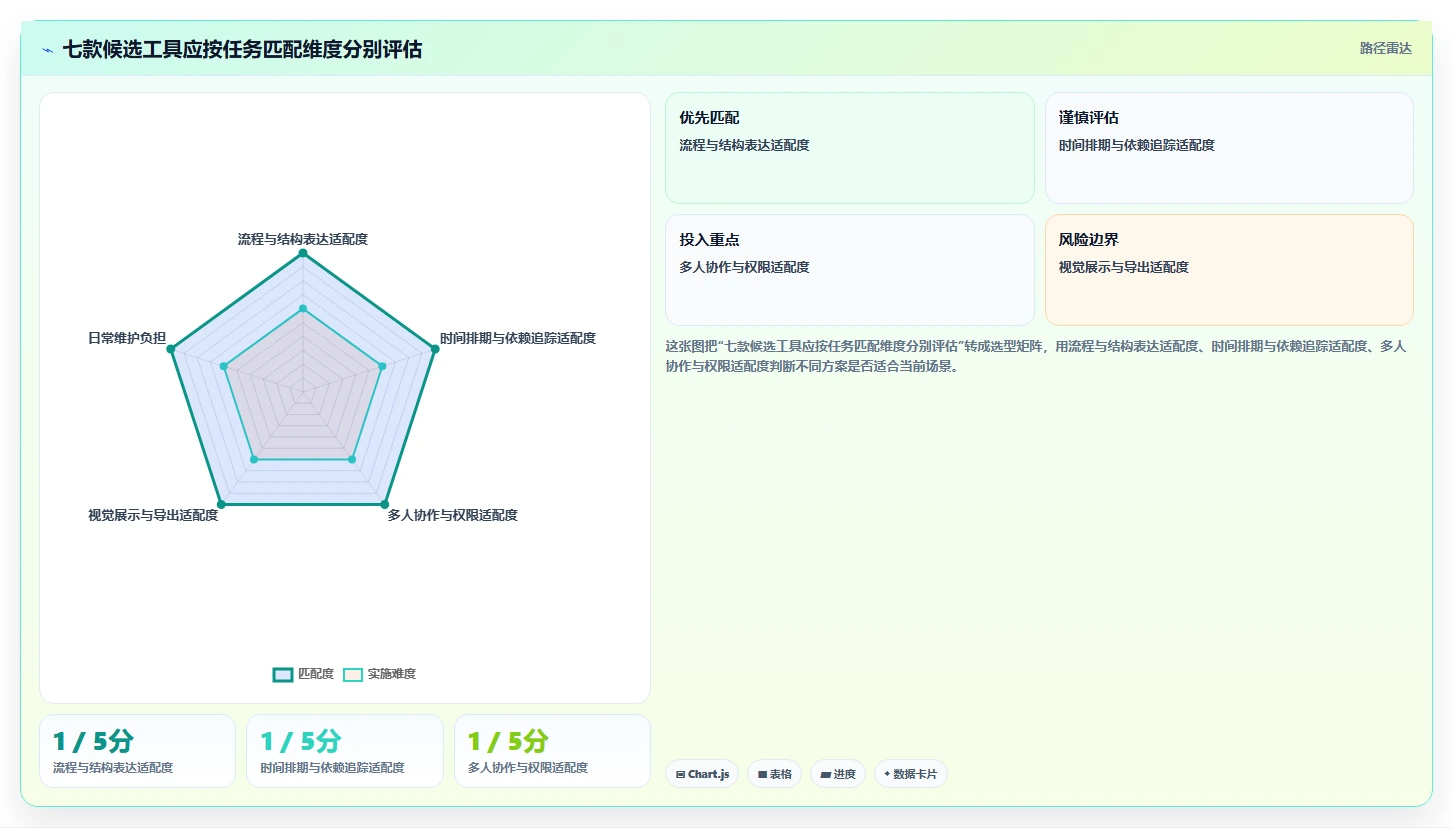1453x828 pixels.
Task: Open the 进度 chip
Action: click(838, 774)
